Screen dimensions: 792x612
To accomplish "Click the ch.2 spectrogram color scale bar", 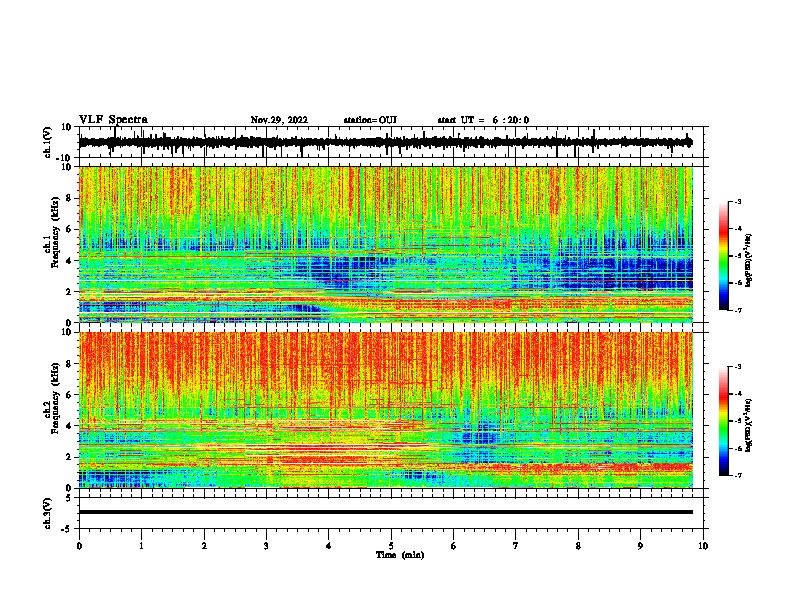I will pos(723,421).
